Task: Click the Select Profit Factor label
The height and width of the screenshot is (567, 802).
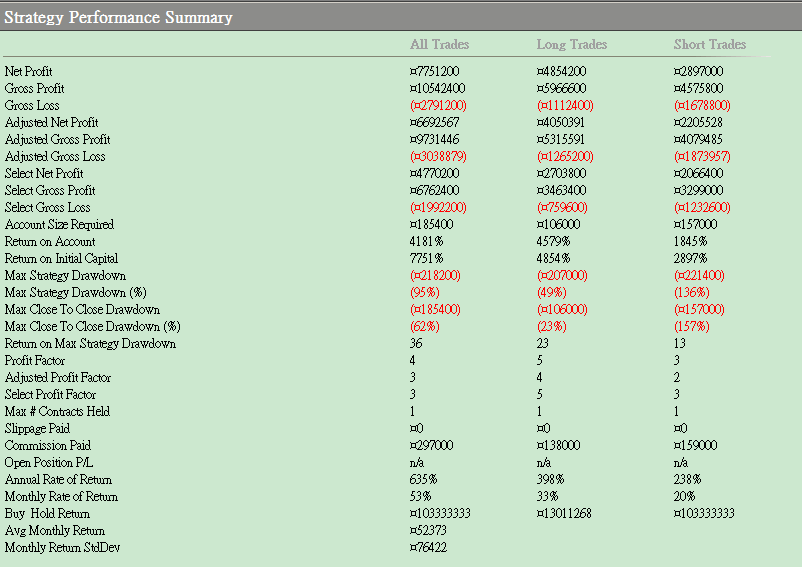Action: pyautogui.click(x=50, y=394)
